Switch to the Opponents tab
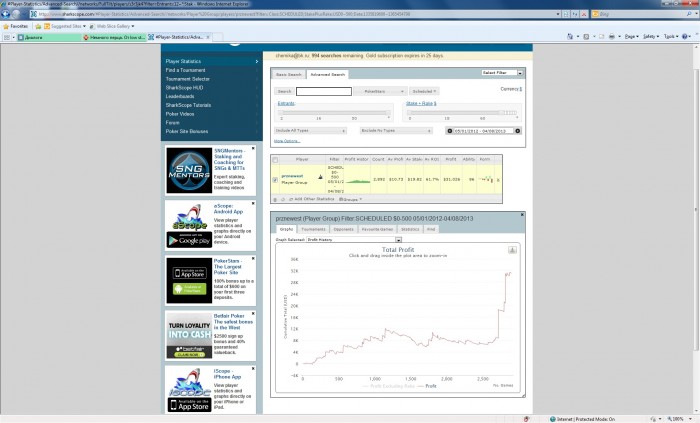 (x=343, y=229)
